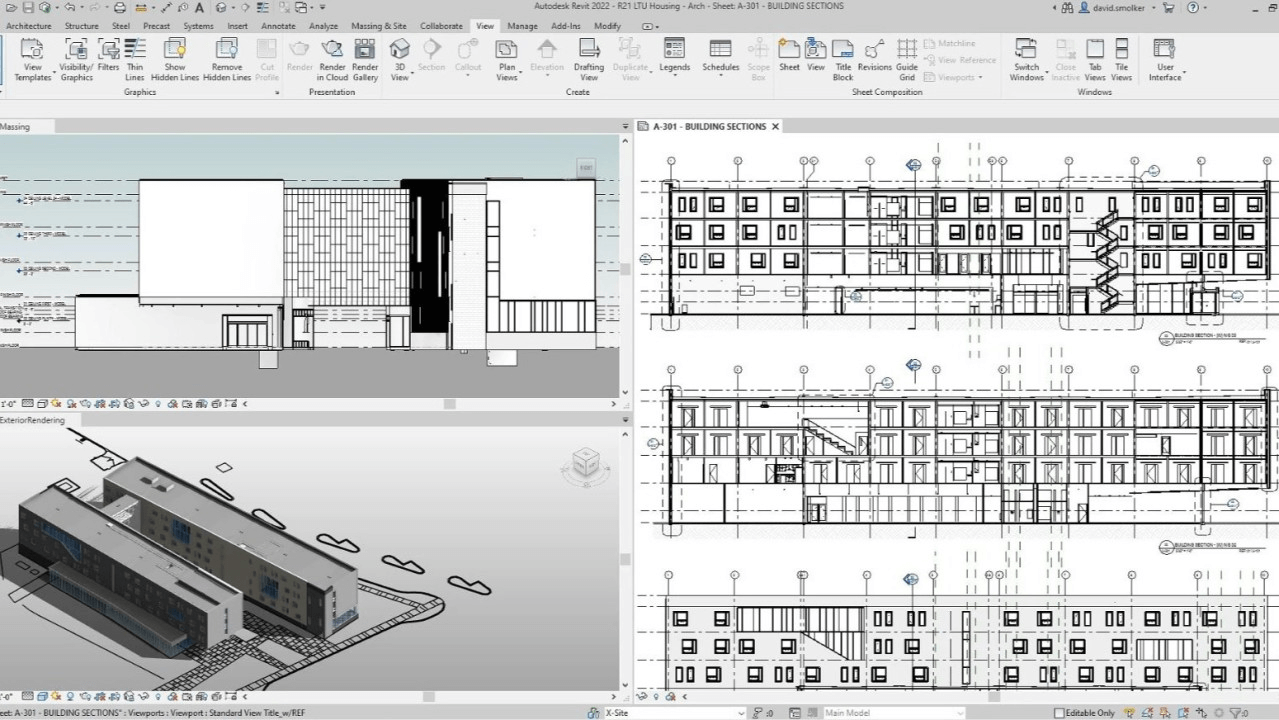Add a Guide Grid to sheet
1279x720 pixels.
point(907,59)
